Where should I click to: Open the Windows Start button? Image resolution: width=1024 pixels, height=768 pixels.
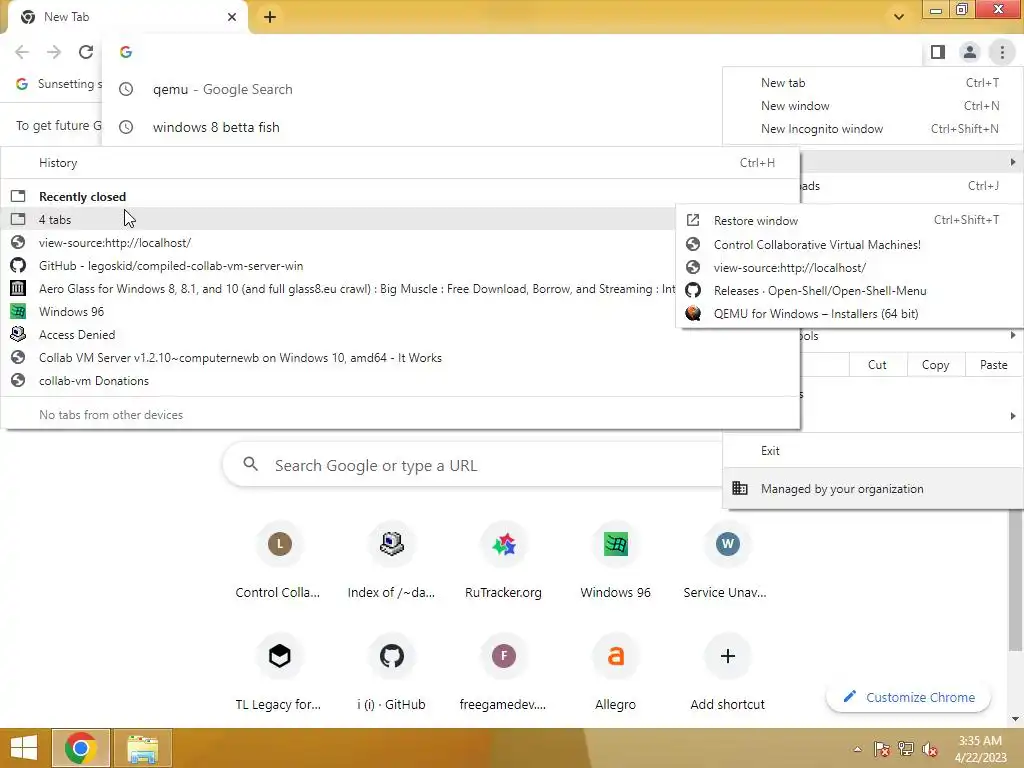(x=24, y=748)
